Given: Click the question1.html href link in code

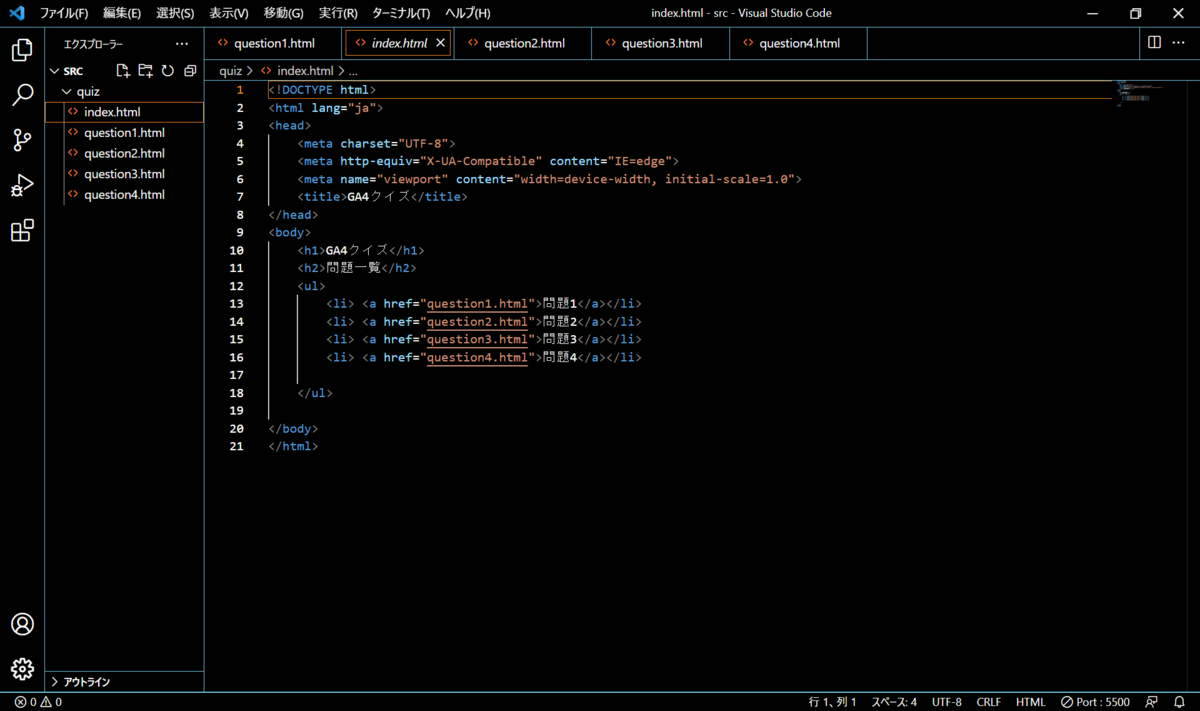Looking at the screenshot, I should tap(477, 304).
